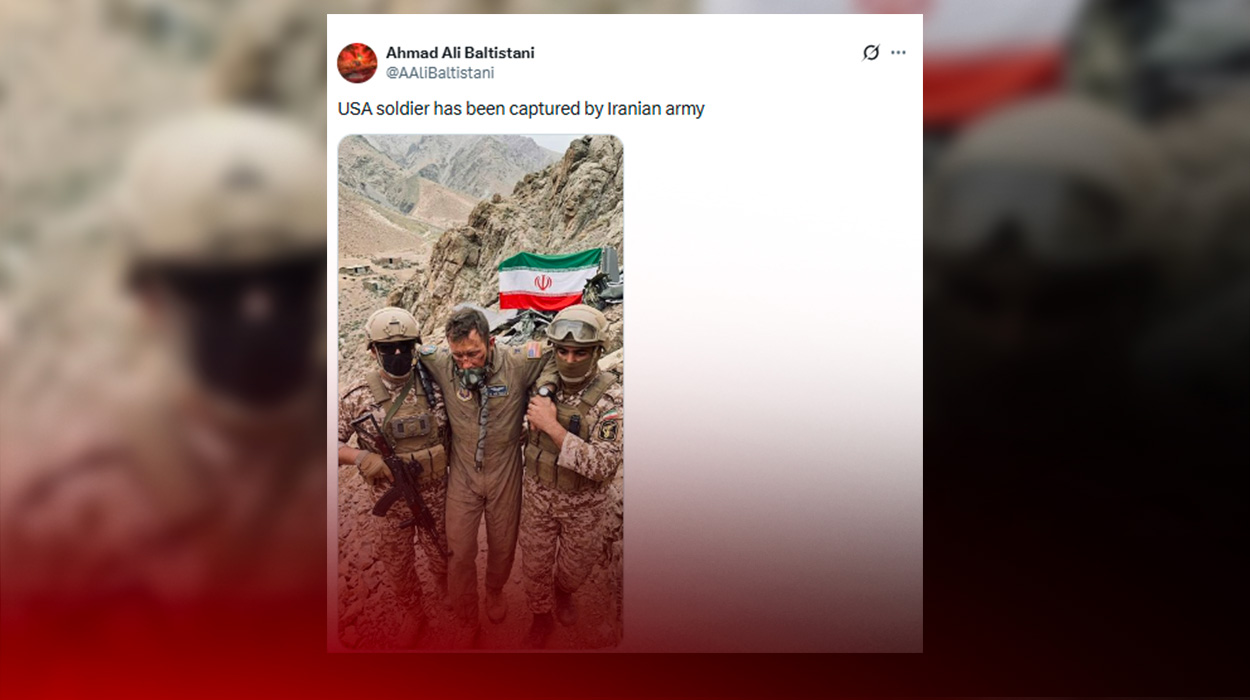Open the Ahmad Ali Baltistani profile name

(460, 53)
